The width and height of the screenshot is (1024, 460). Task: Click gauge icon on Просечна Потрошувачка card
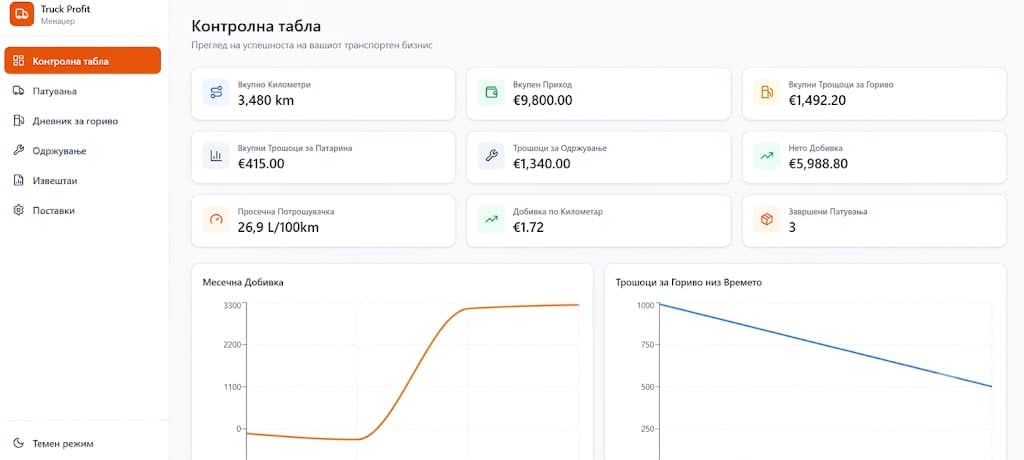click(x=216, y=220)
